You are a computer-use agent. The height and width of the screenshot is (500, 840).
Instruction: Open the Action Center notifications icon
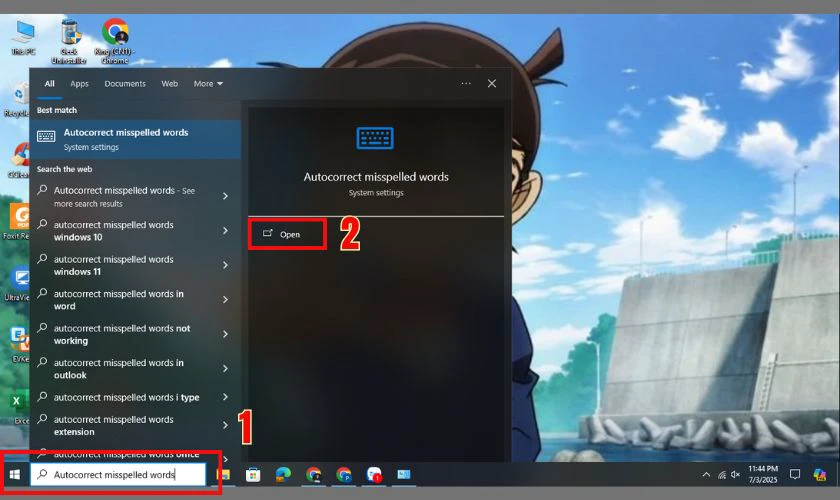click(795, 475)
